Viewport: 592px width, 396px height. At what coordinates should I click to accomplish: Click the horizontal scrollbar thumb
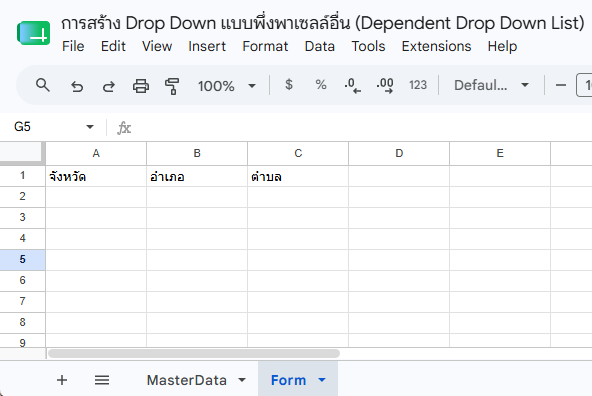(194, 354)
